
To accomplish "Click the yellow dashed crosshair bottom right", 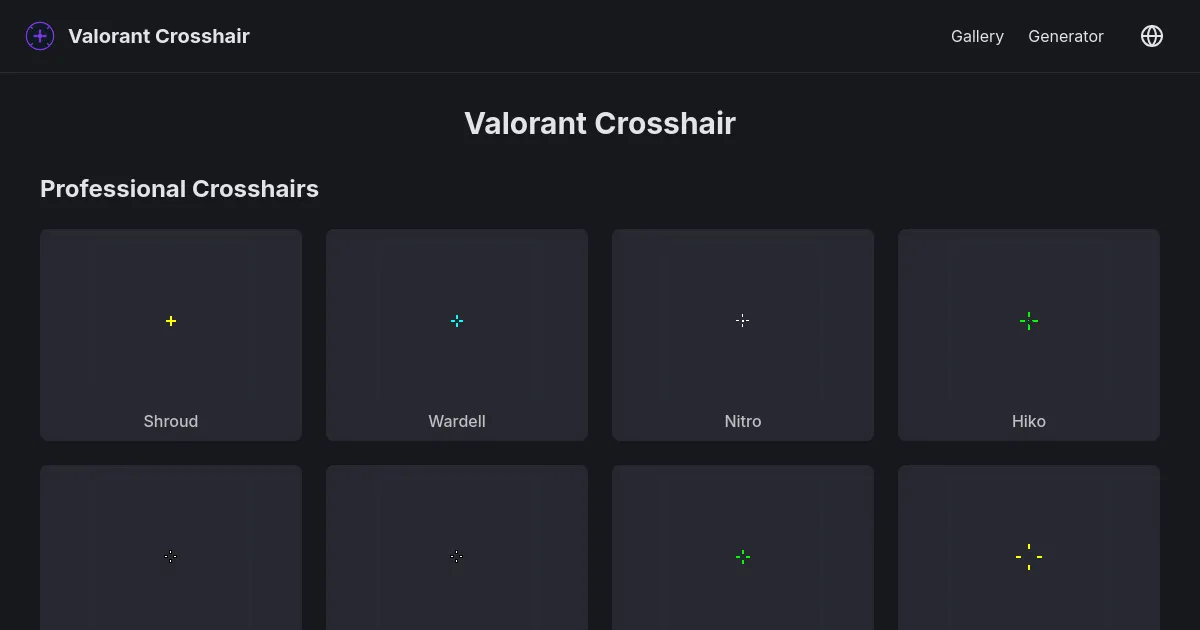I will pos(1028,557).
